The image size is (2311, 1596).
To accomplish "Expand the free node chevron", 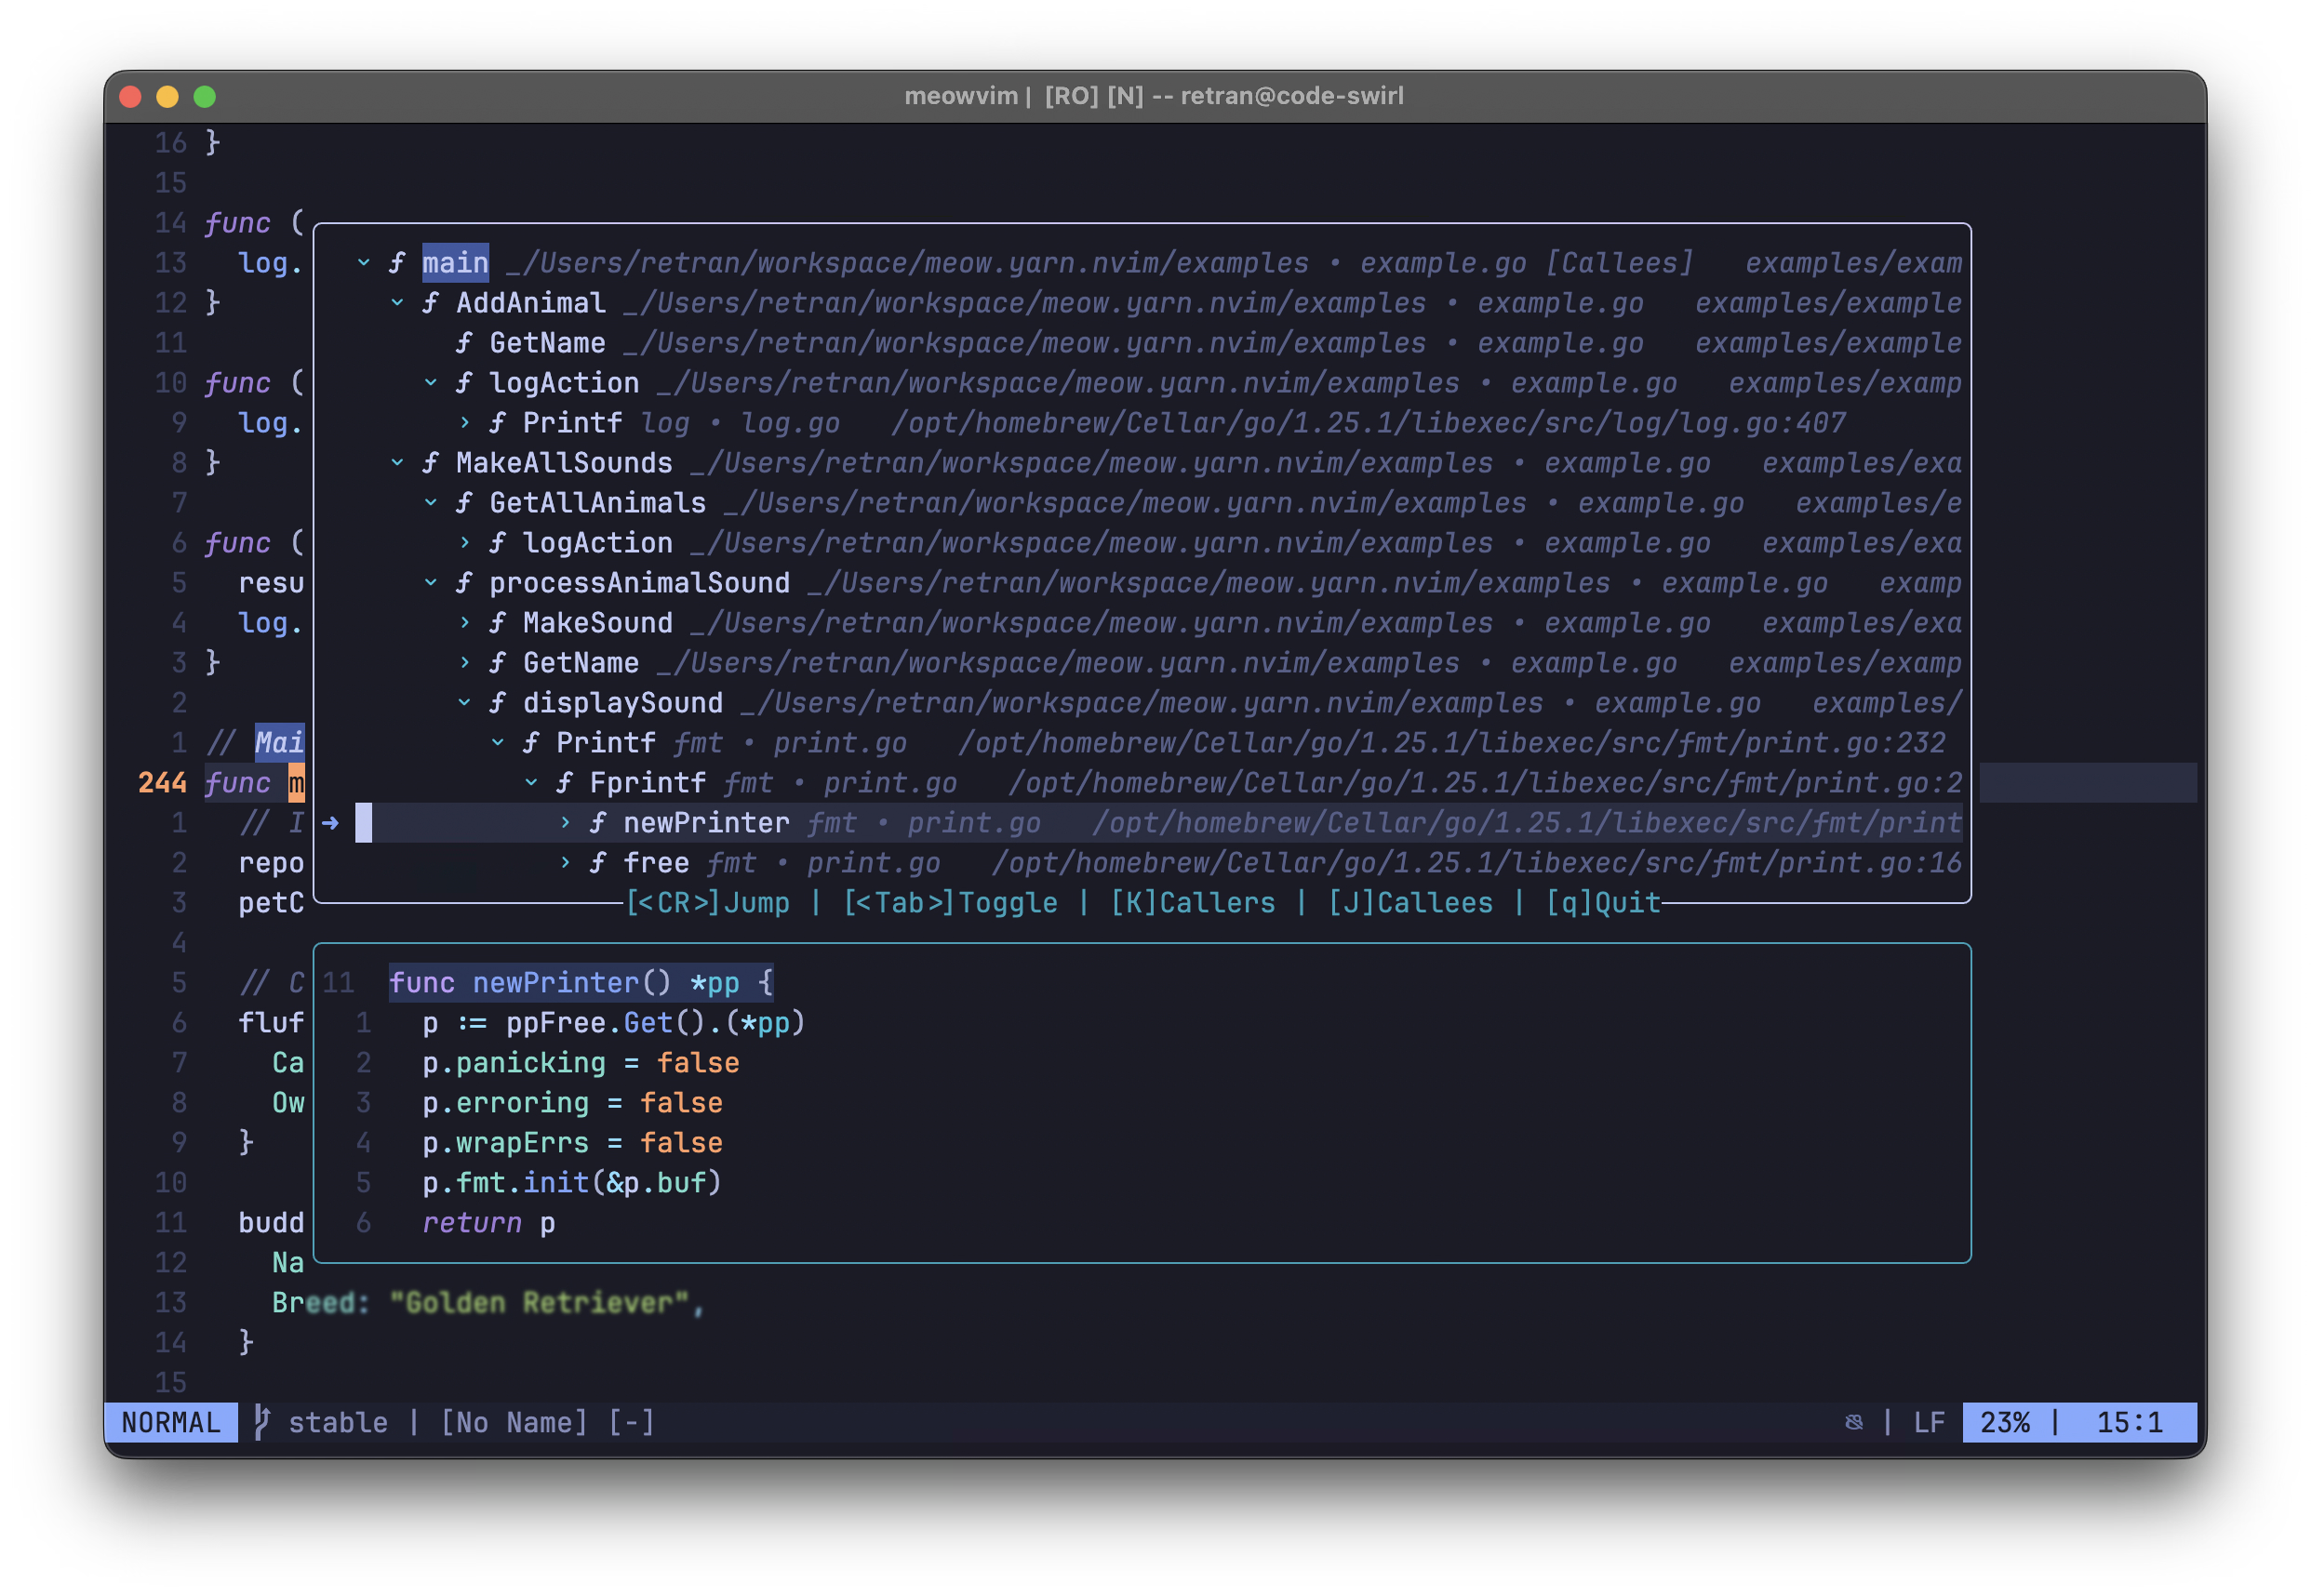I will point(565,862).
